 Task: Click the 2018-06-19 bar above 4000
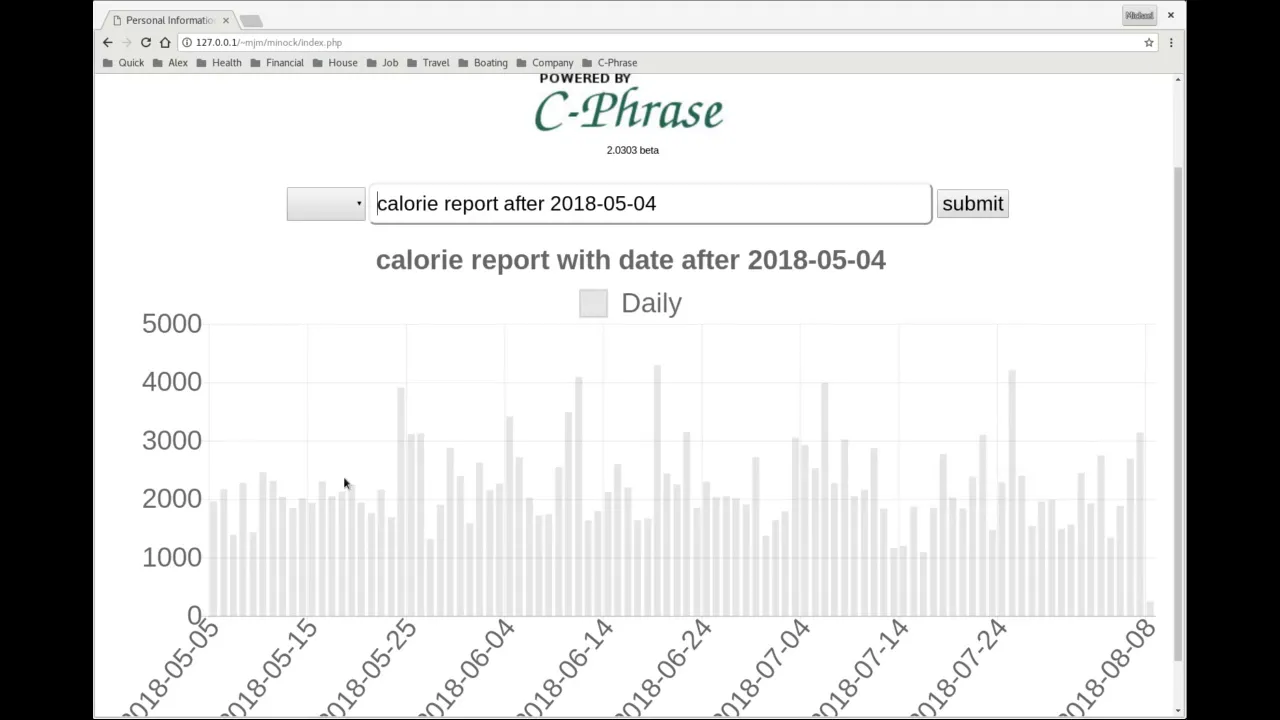pos(657,490)
